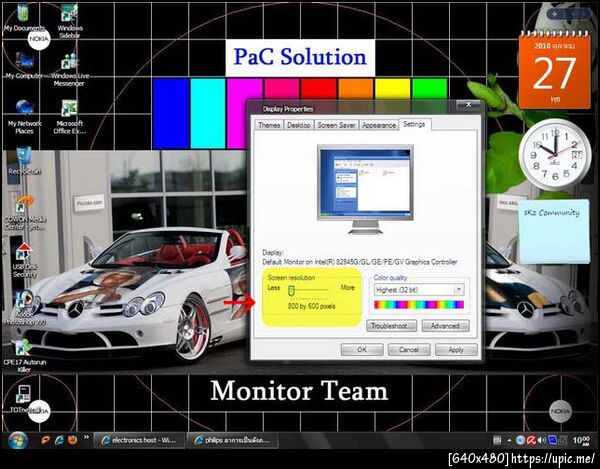Click the sKz Community sticky note
The height and width of the screenshot is (469, 600).
[x=554, y=231]
